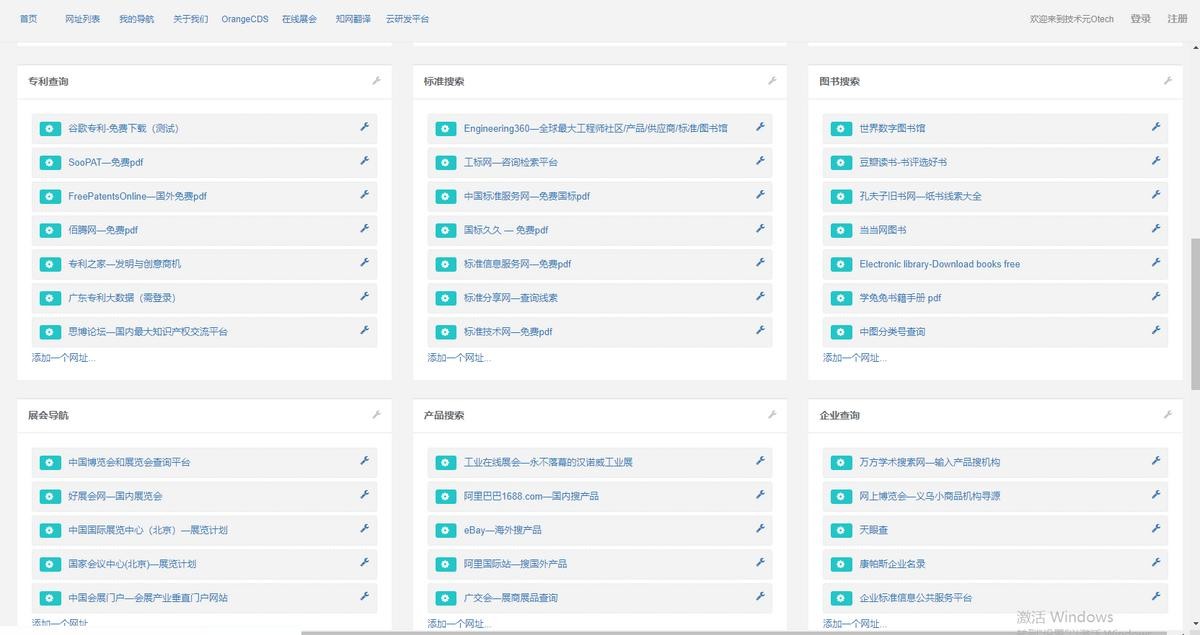The image size is (1200, 635).
Task: Click wrench icon in 企业查询 panel header
Action: [x=1167, y=415]
